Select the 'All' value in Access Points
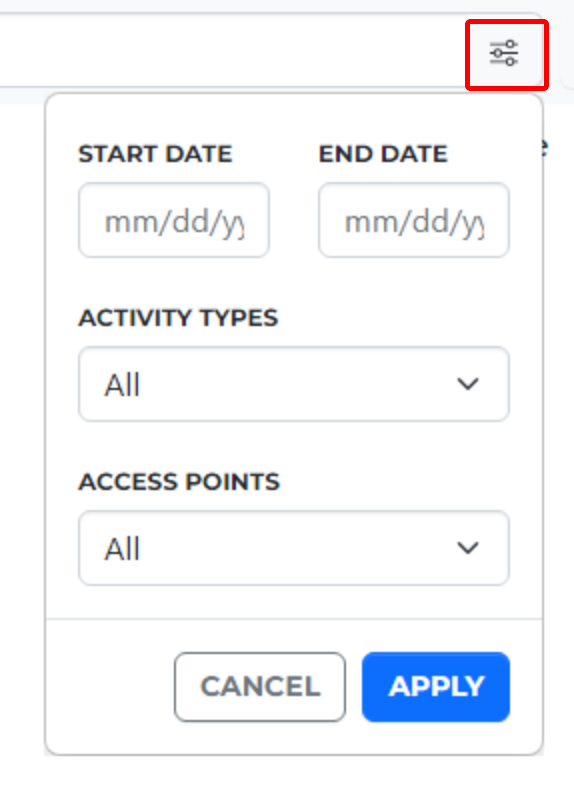Image resolution: width=574 pixels, height=796 pixels. pyautogui.click(x=122, y=549)
